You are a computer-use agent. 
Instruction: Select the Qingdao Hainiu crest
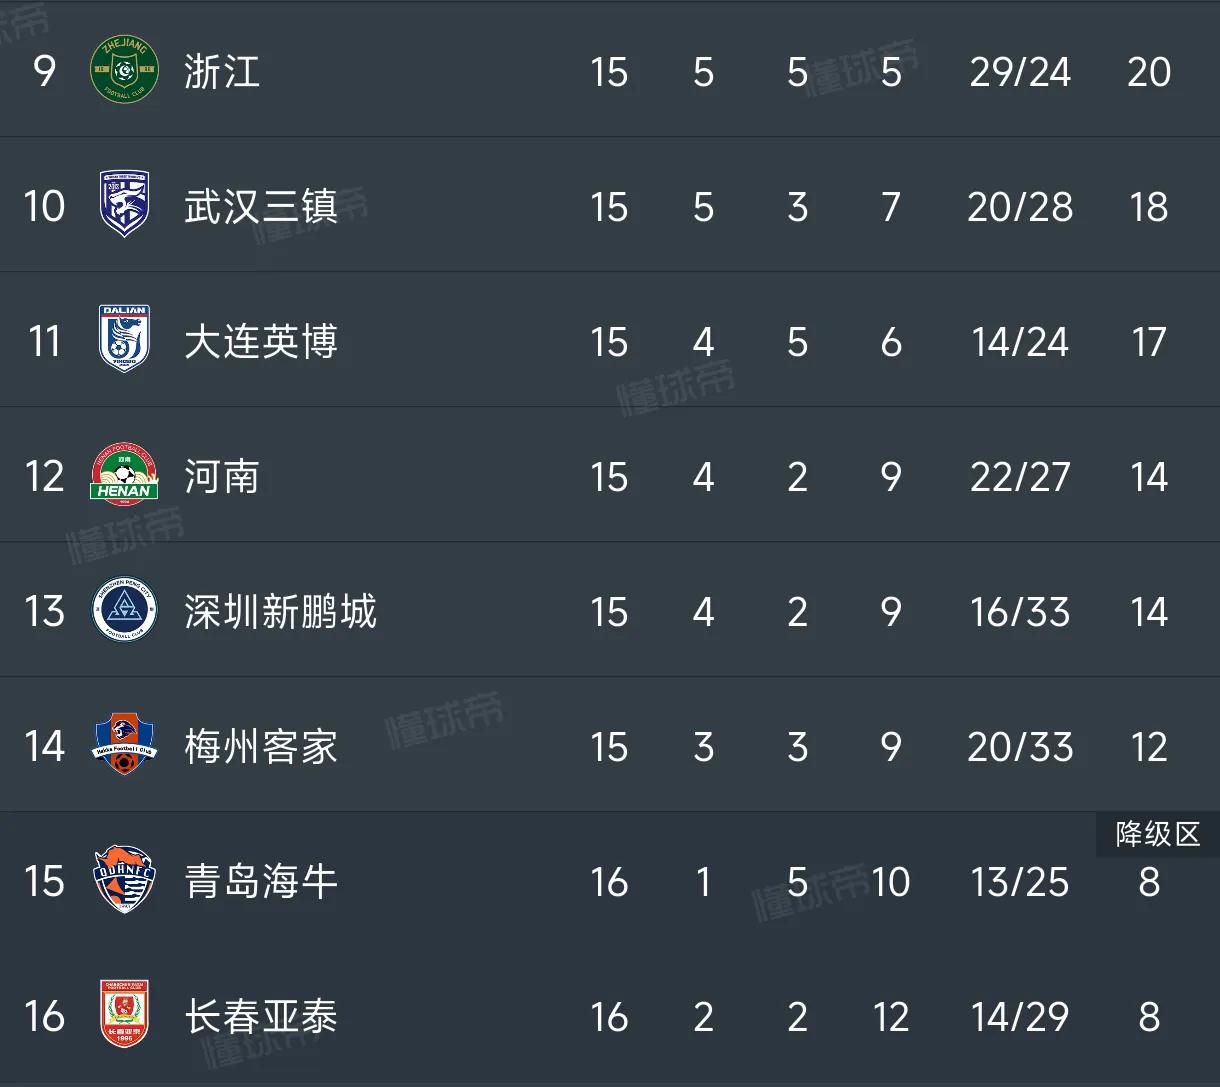pos(124,880)
